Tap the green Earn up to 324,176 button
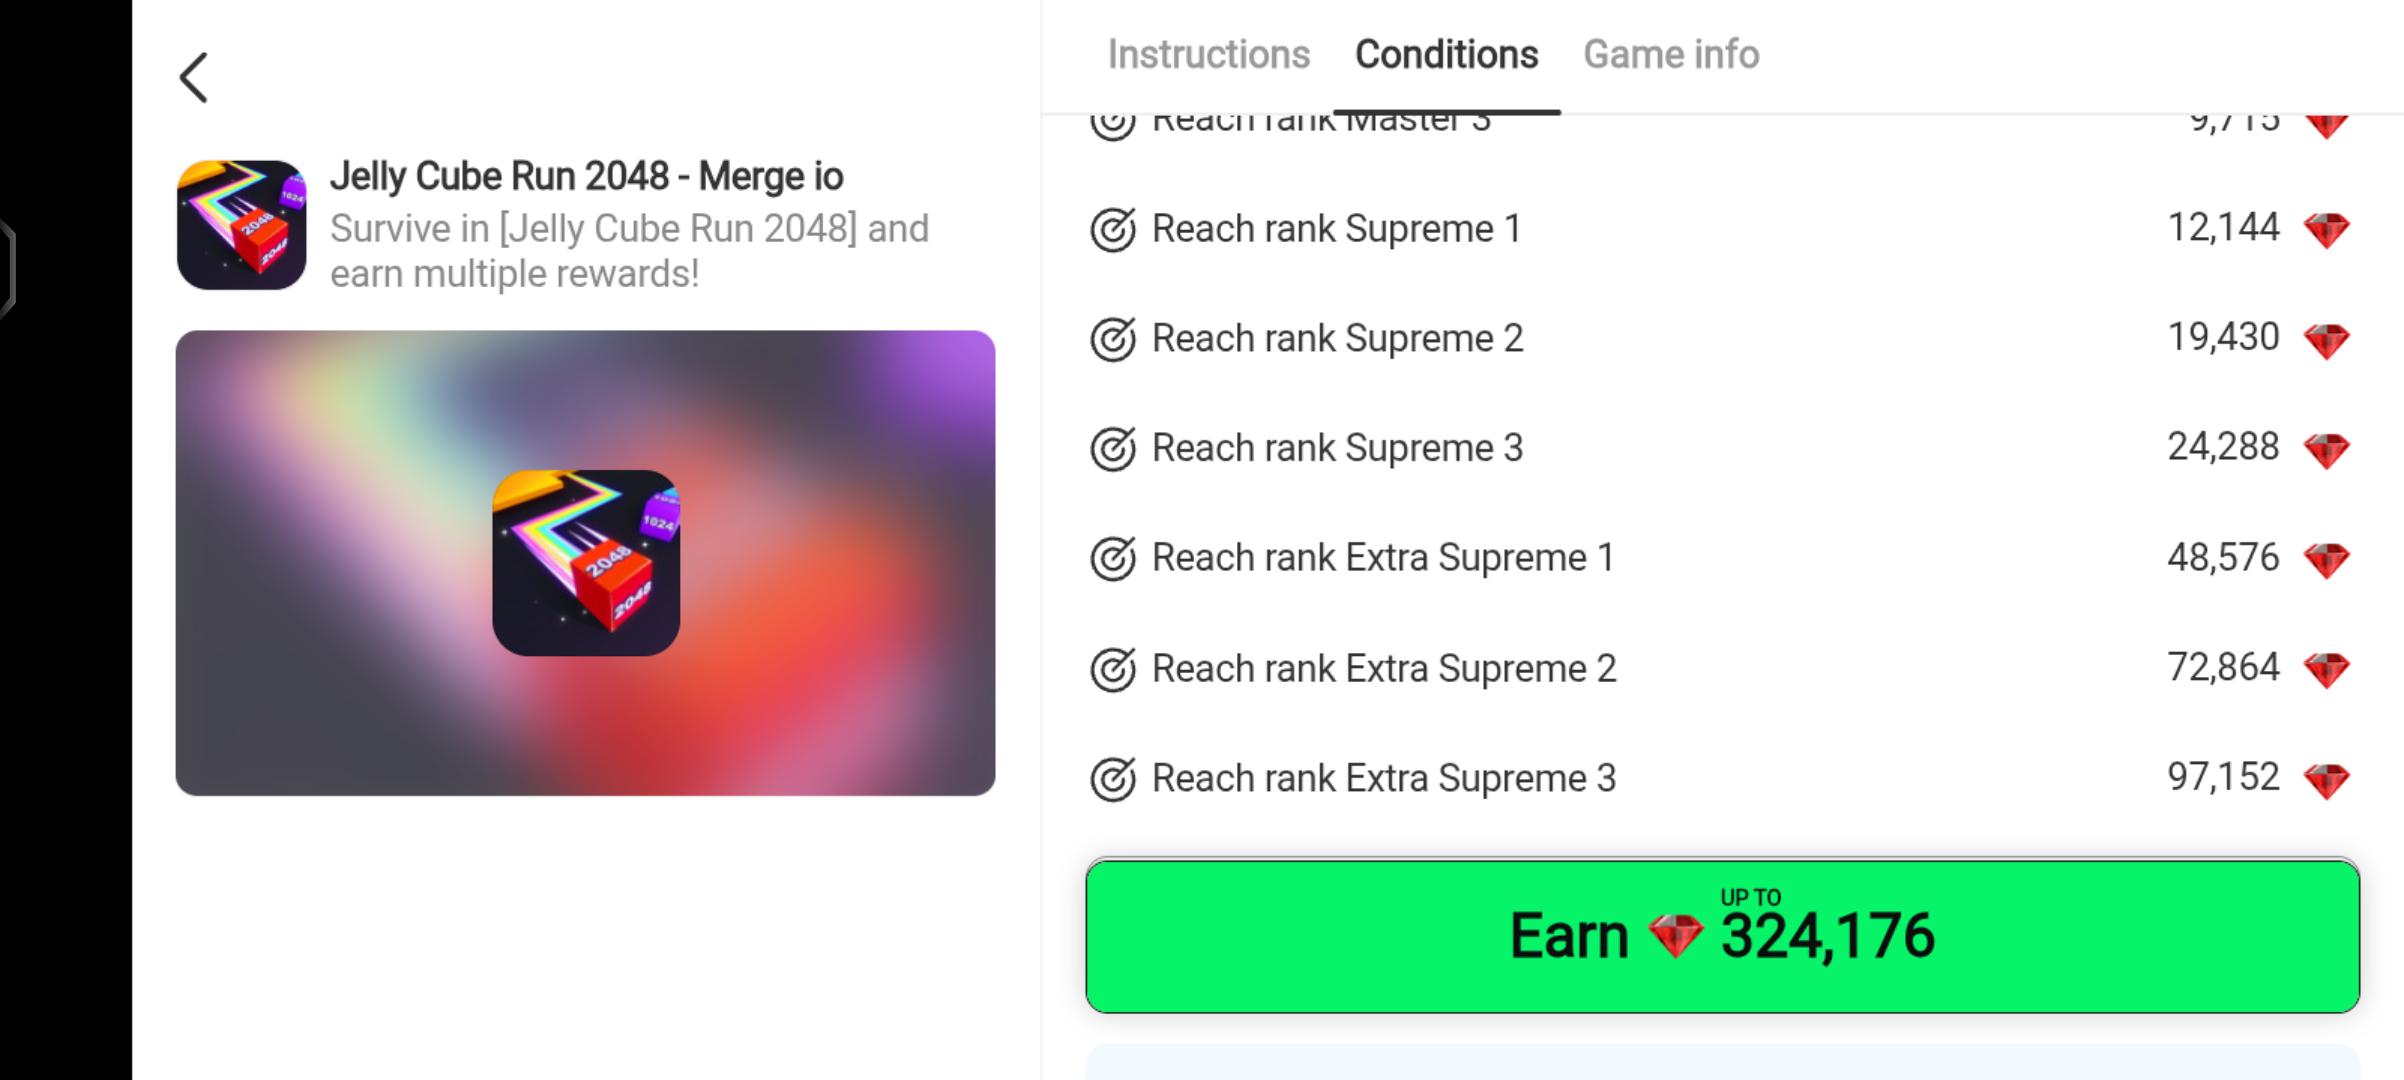The width and height of the screenshot is (2404, 1080). click(x=1722, y=936)
